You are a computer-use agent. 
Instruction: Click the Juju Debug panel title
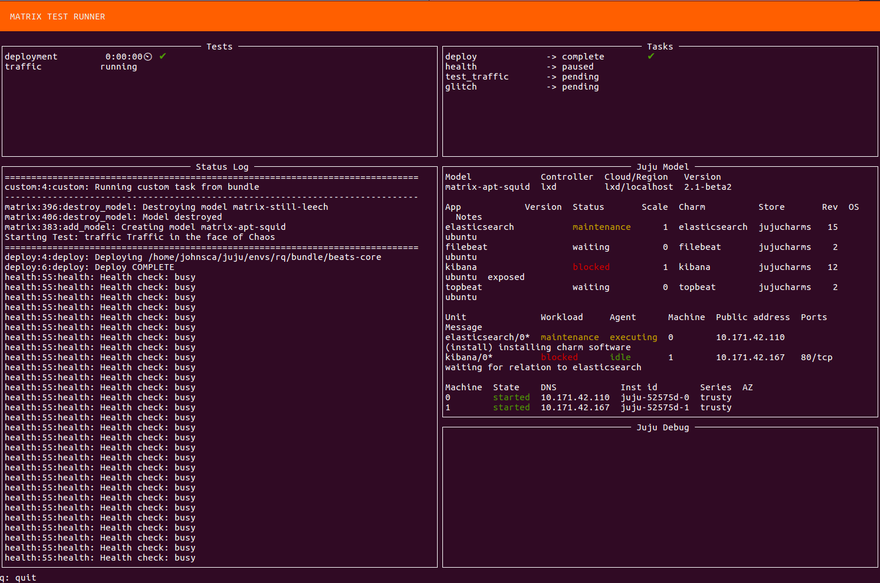click(x=663, y=427)
